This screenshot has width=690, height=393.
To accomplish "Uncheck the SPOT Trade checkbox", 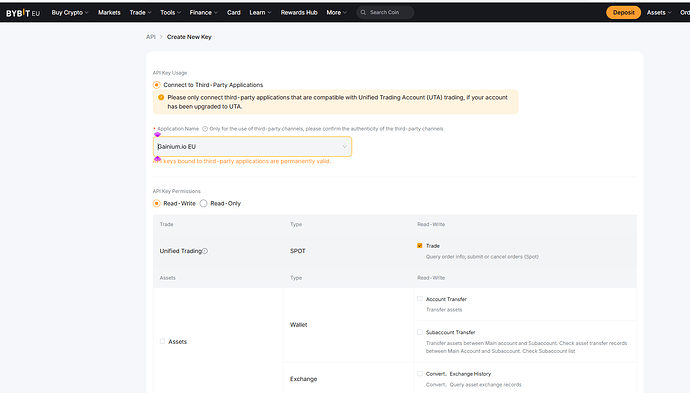I will [420, 246].
